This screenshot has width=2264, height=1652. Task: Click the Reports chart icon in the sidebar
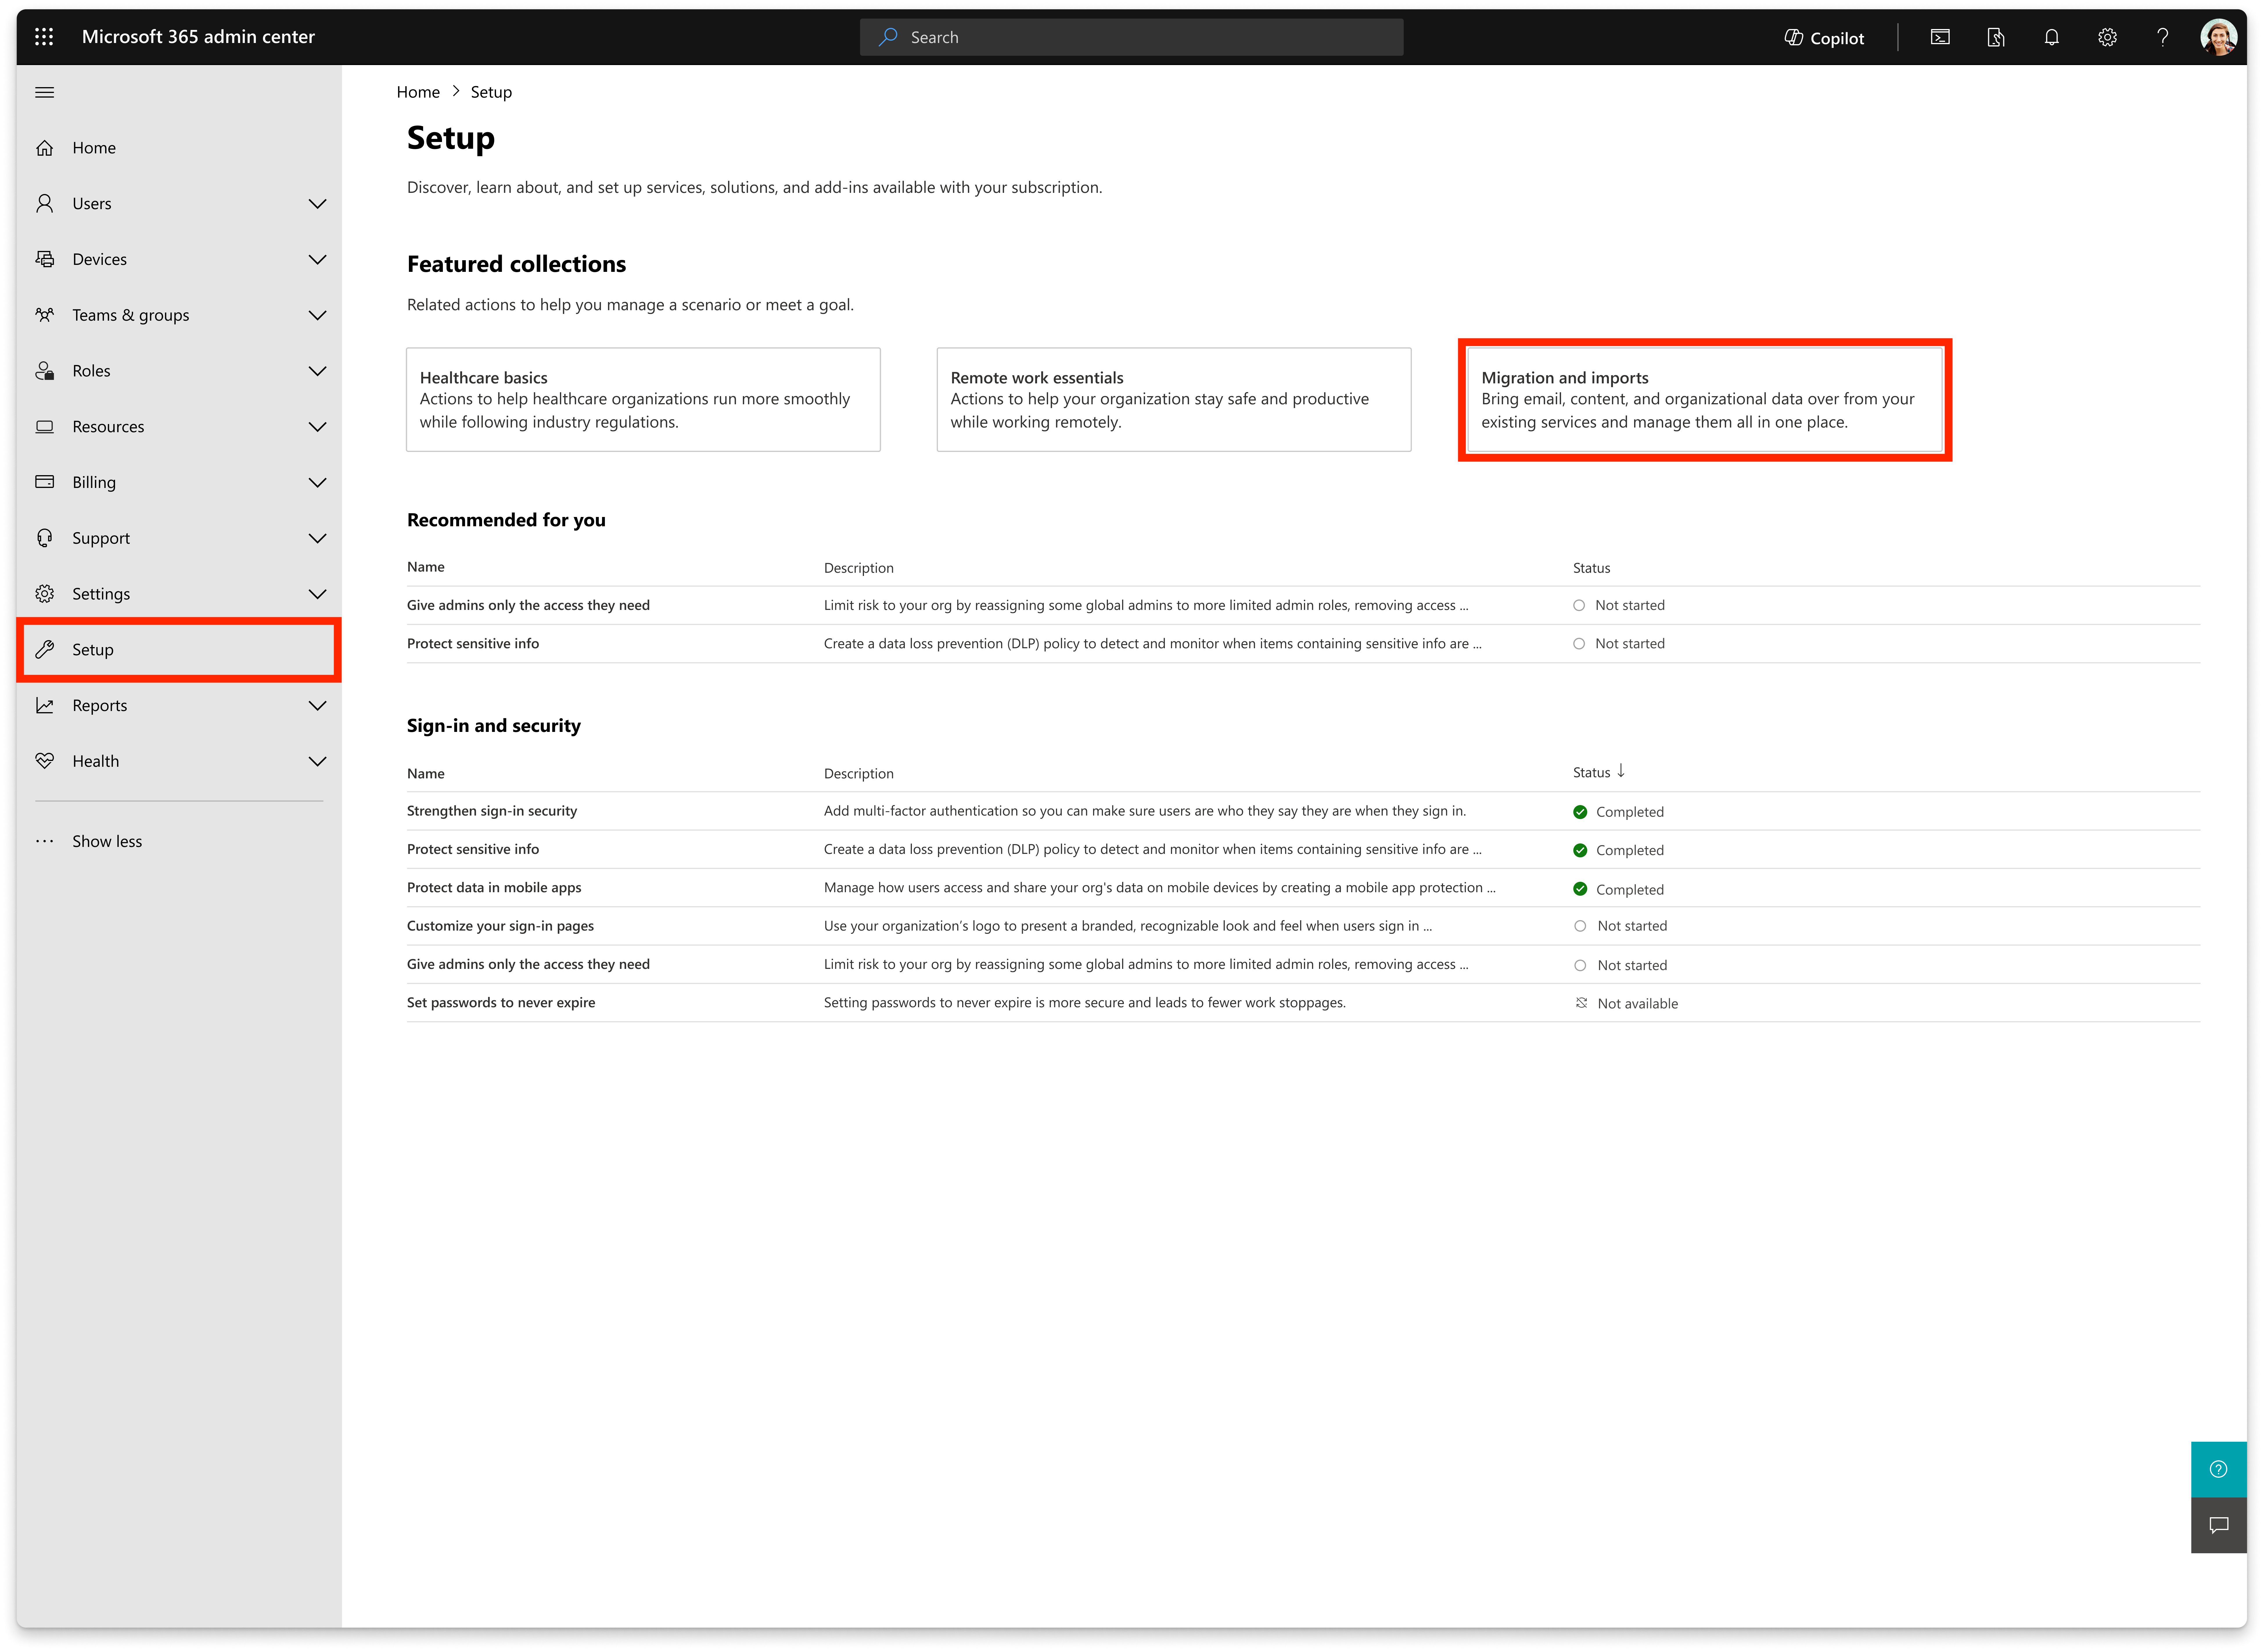45,706
